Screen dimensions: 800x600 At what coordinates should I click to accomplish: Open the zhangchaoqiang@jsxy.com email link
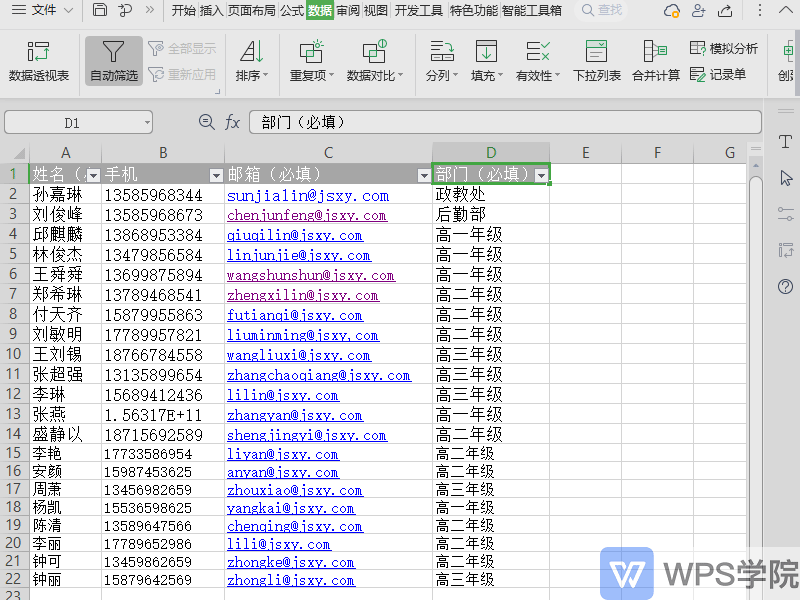pyautogui.click(x=319, y=376)
